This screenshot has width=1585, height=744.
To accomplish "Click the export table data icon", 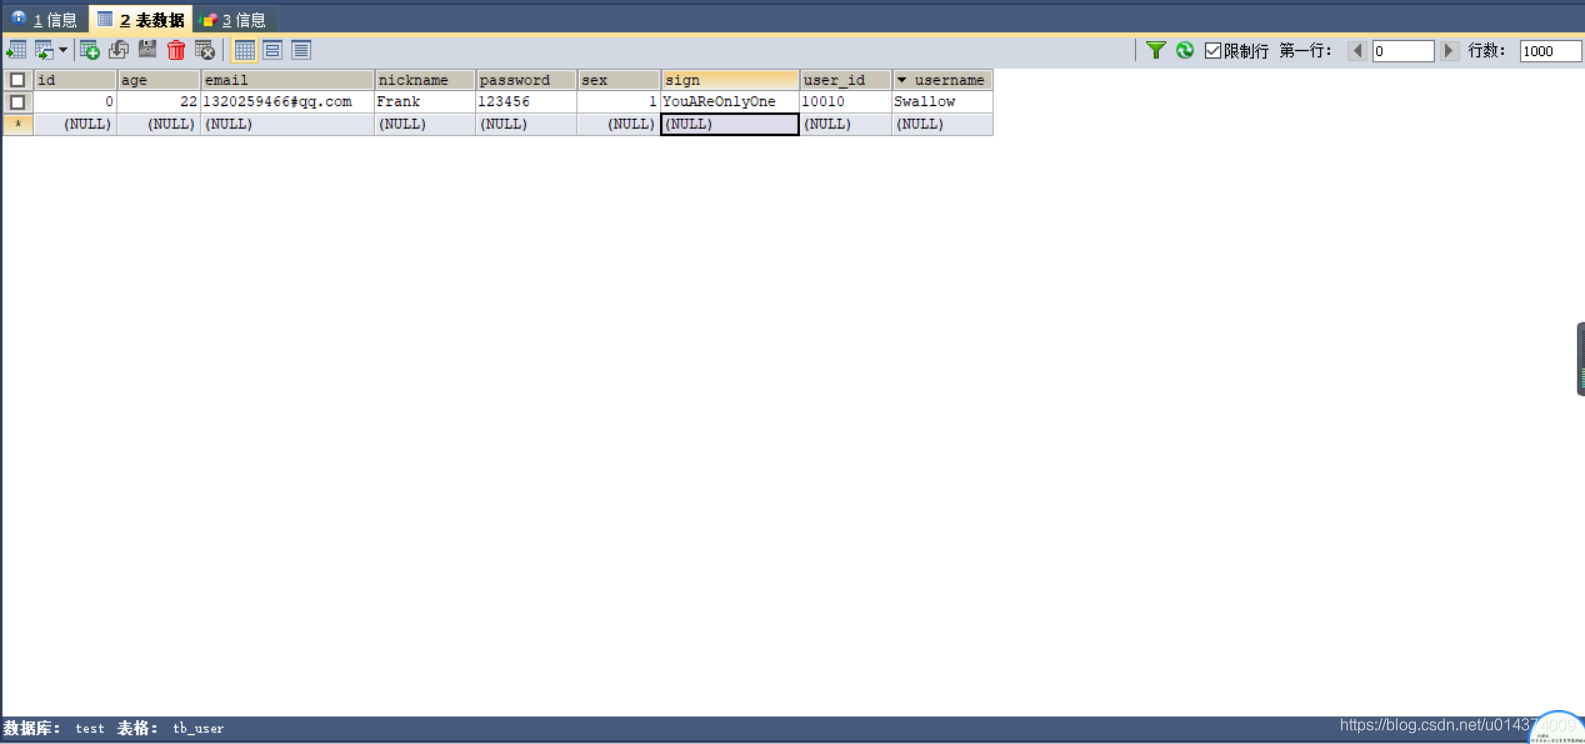I will pos(16,50).
